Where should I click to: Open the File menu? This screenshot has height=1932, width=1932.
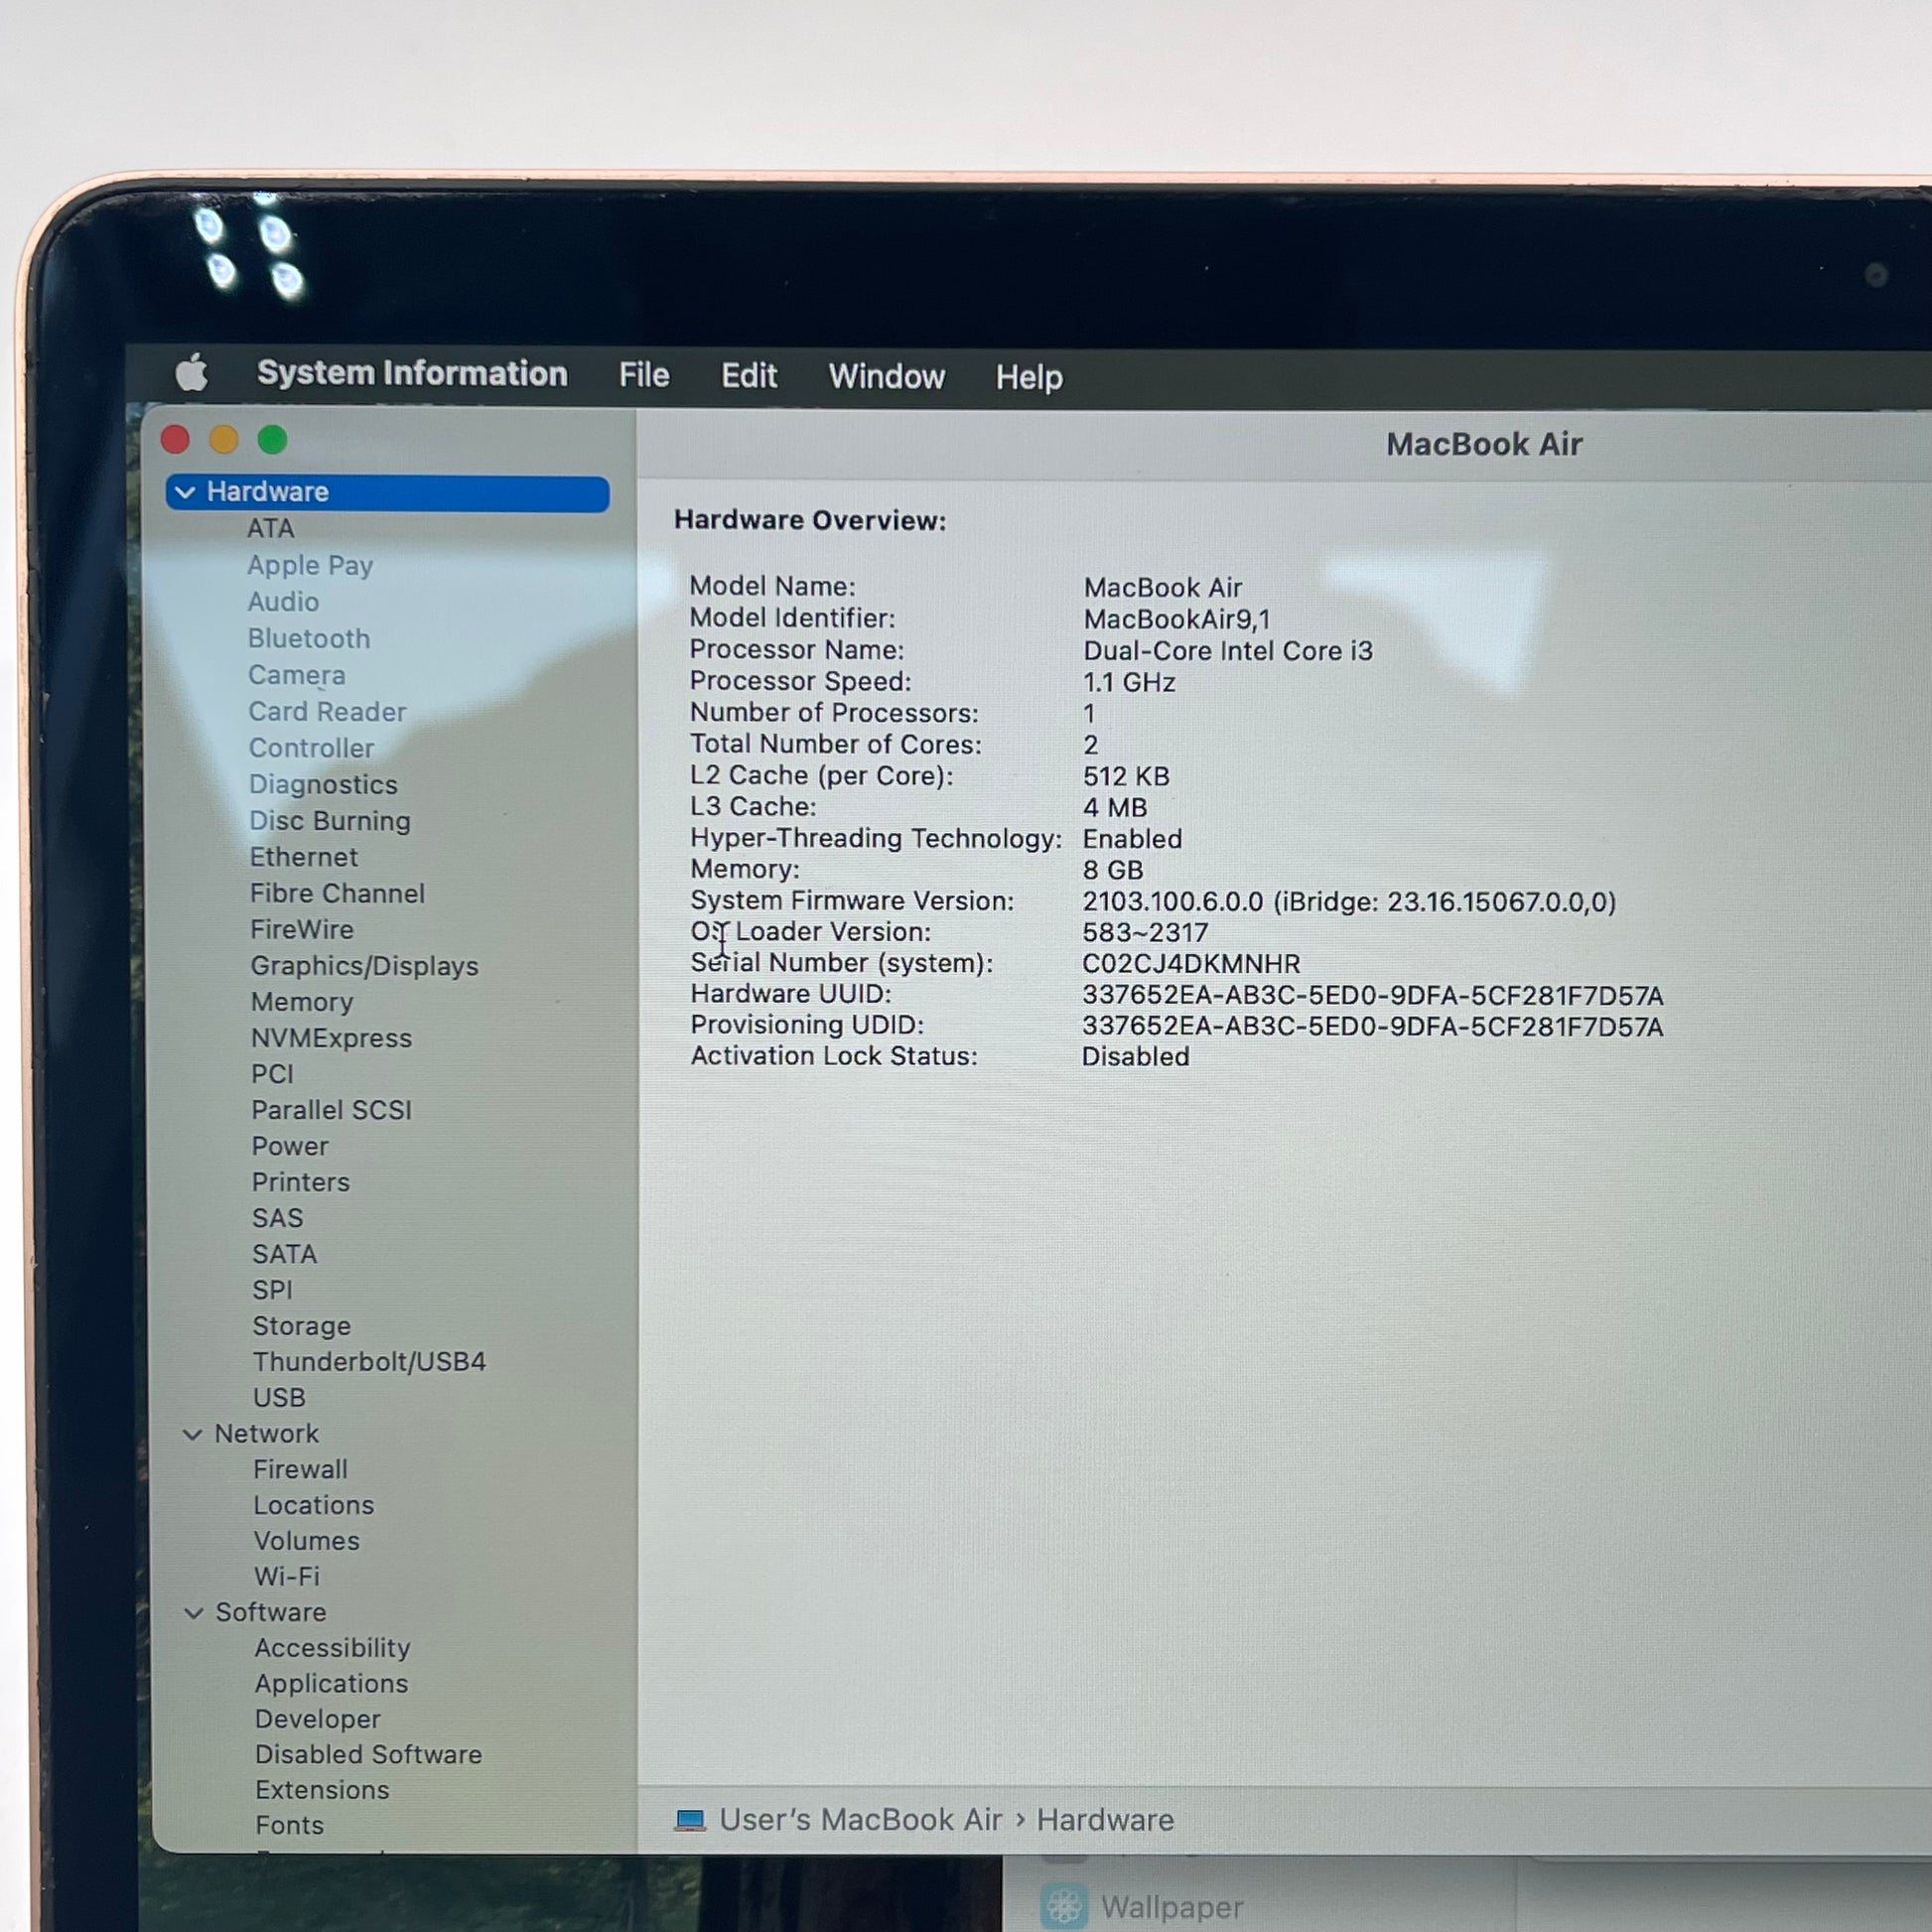pyautogui.click(x=644, y=375)
